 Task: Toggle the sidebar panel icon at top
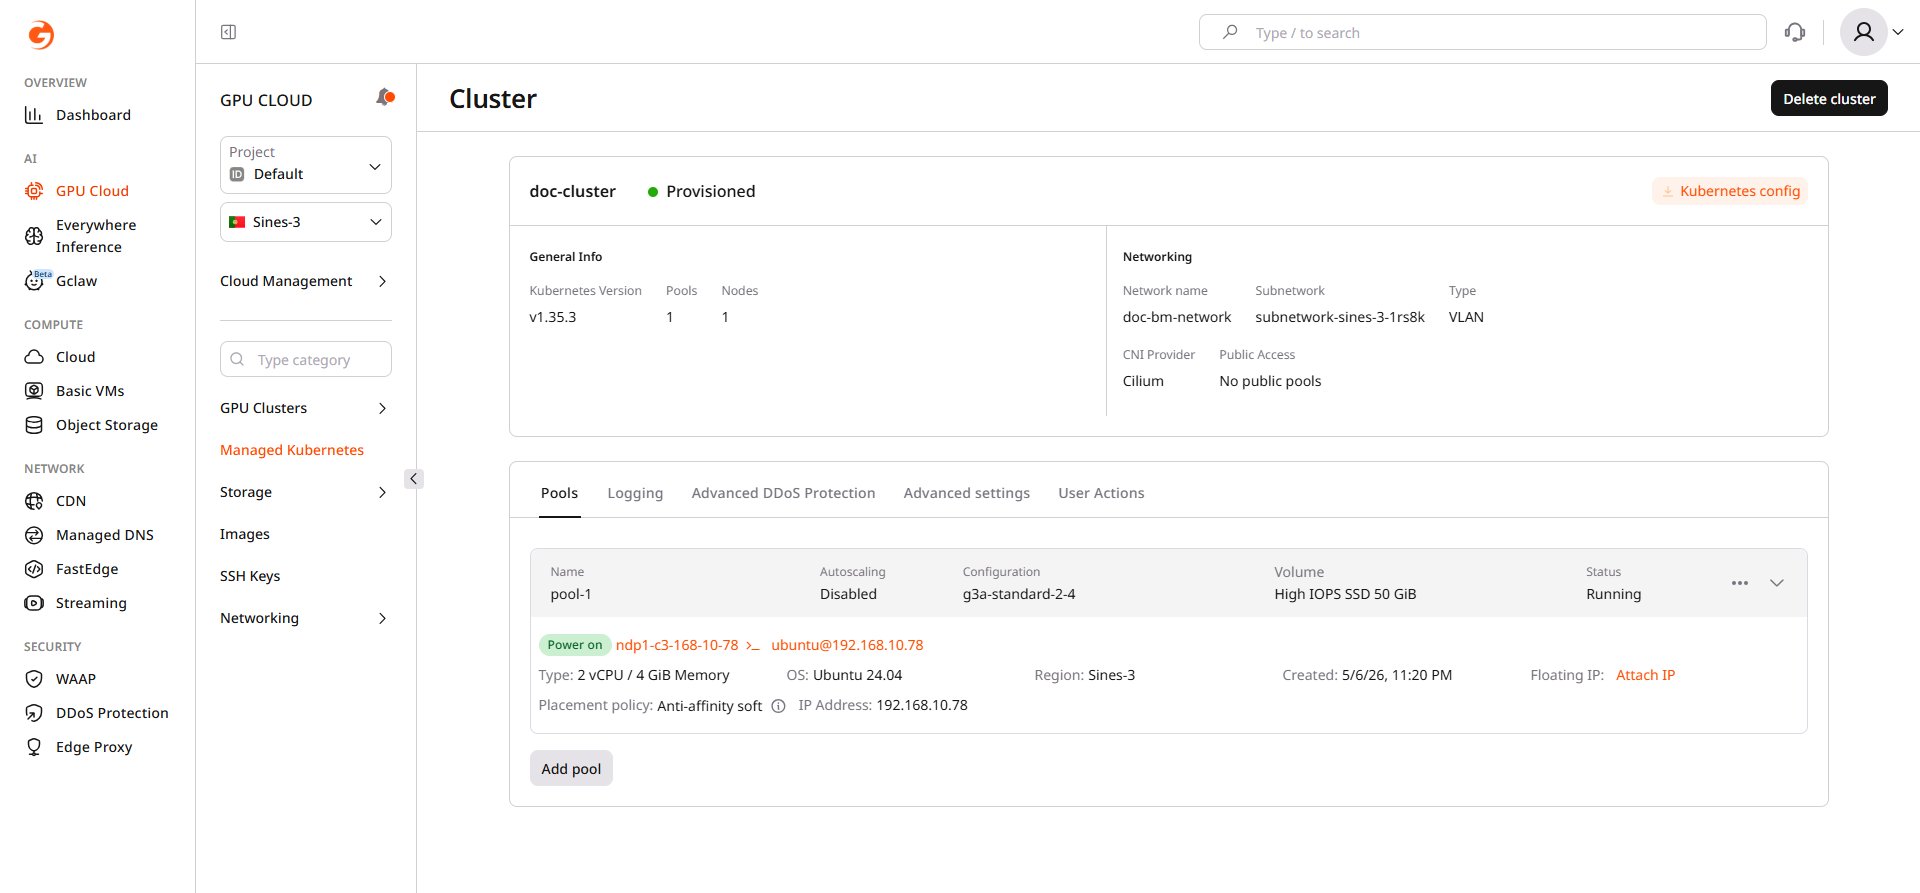(x=228, y=32)
